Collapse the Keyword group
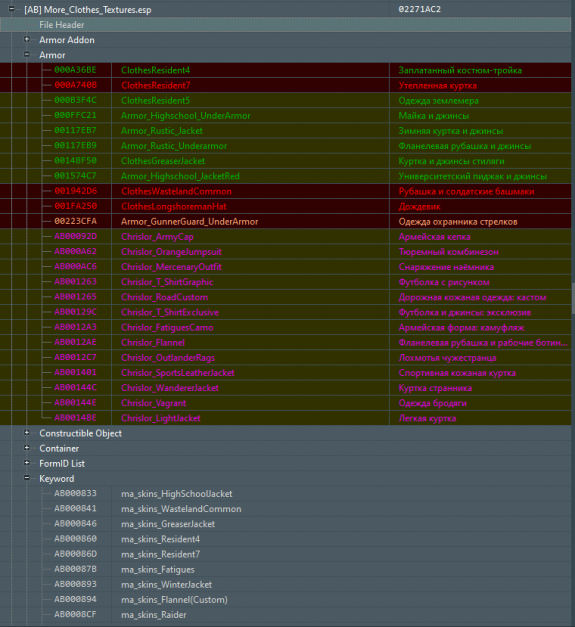This screenshot has height=627, width=575. (x=27, y=478)
